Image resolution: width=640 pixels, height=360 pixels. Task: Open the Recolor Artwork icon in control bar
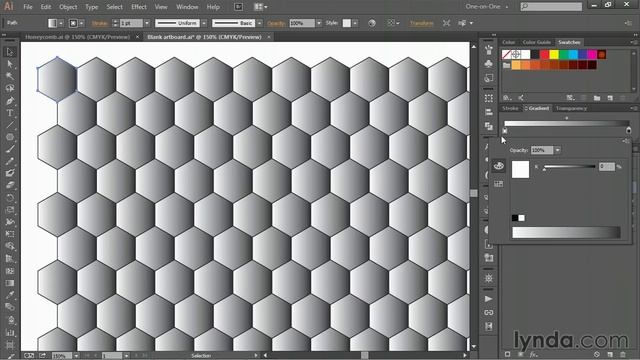point(371,23)
